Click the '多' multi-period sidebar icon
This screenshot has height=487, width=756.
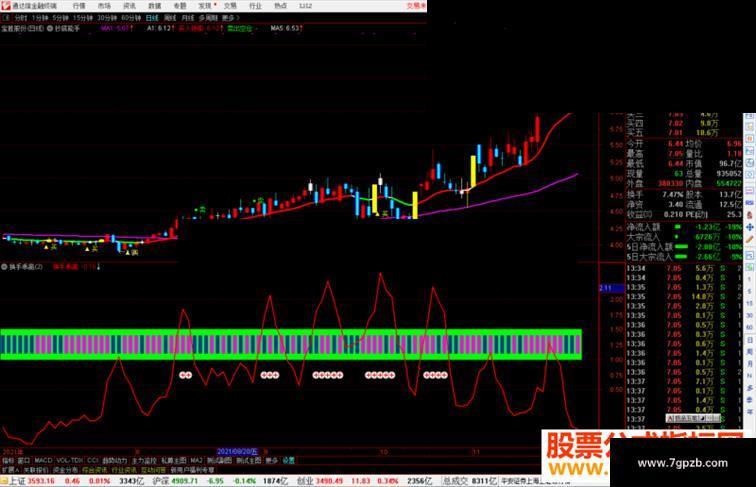tap(749, 388)
